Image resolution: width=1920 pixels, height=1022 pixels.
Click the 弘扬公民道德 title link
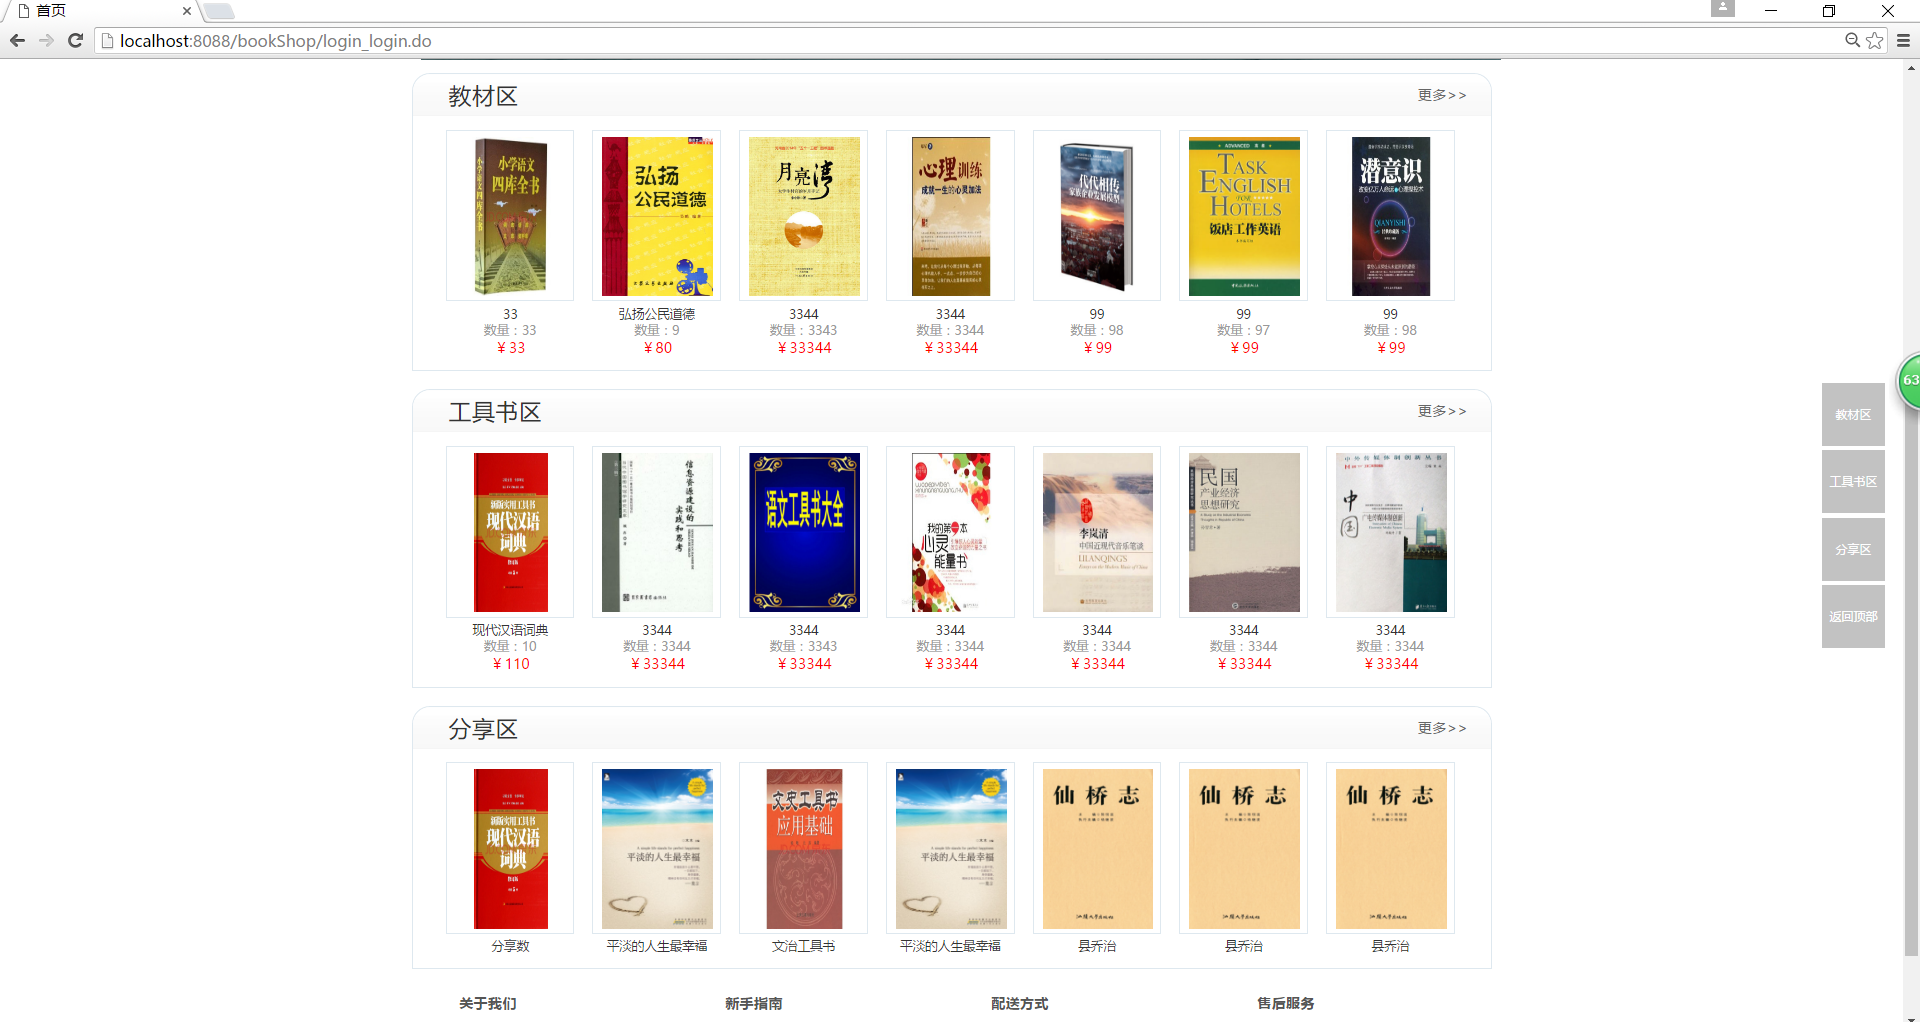[657, 314]
